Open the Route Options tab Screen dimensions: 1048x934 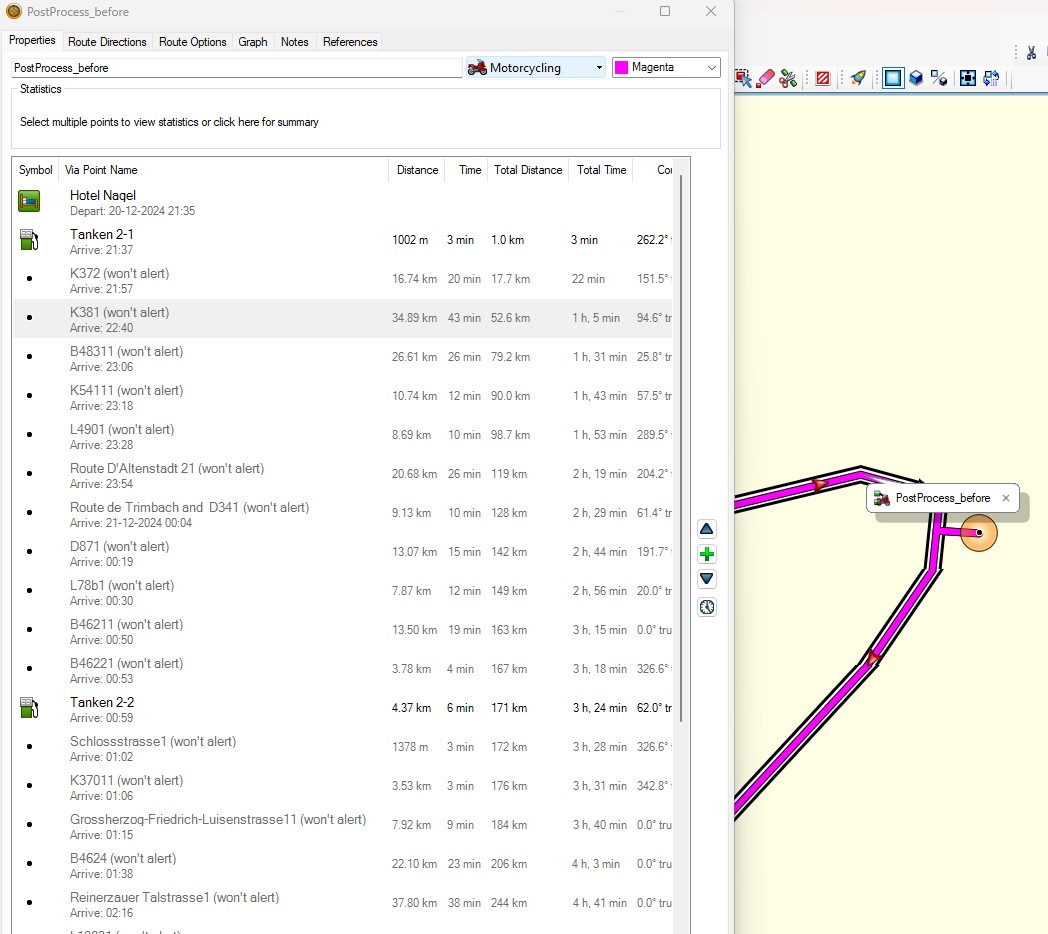pyautogui.click(x=193, y=42)
